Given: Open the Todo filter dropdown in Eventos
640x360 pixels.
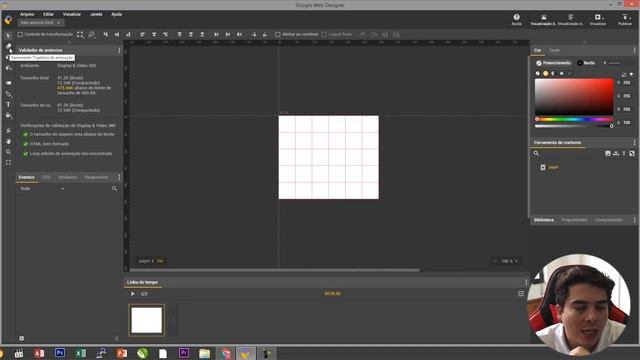Looking at the screenshot, I should [x=42, y=189].
